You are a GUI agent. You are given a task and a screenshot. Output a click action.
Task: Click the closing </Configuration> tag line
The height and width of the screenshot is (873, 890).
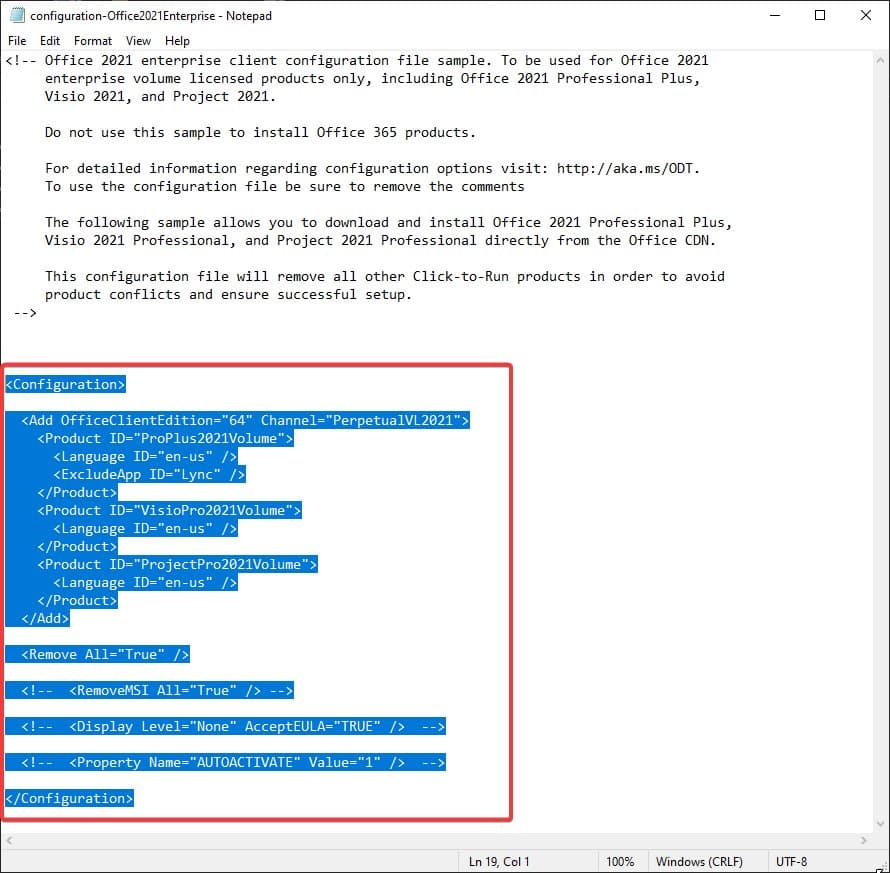[69, 798]
